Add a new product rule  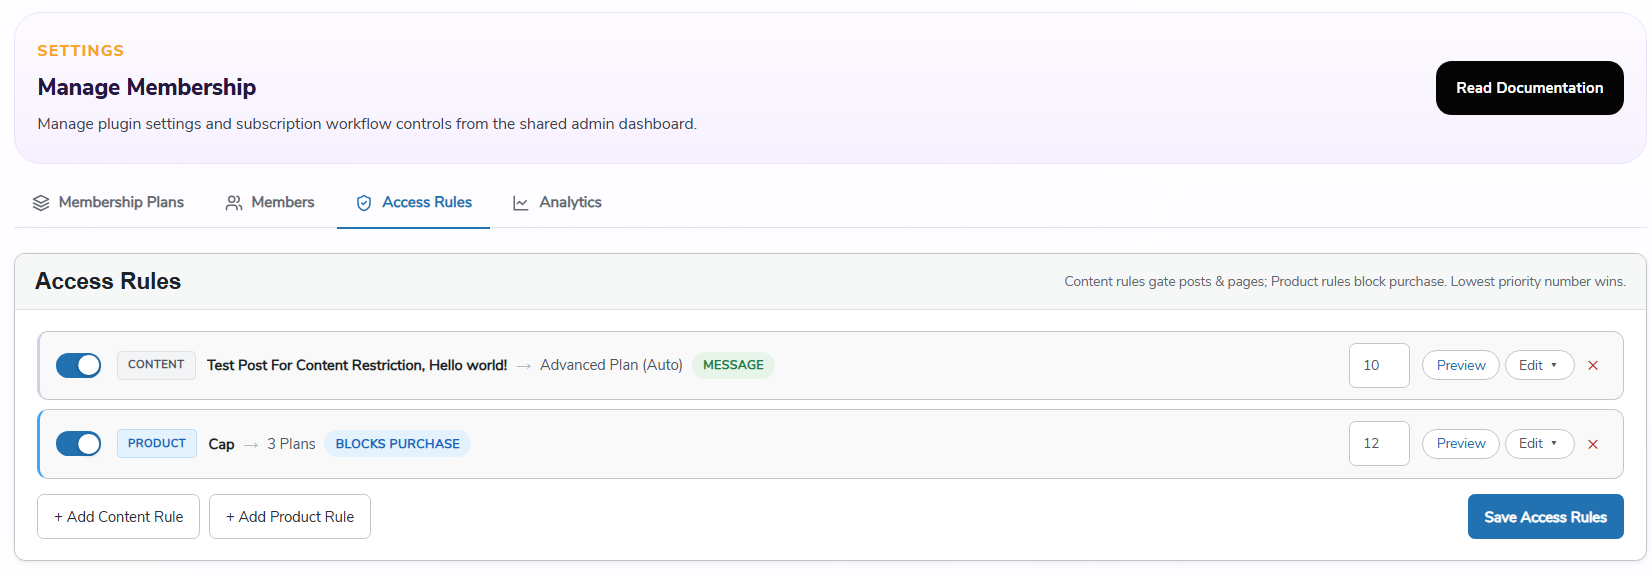tap(290, 517)
